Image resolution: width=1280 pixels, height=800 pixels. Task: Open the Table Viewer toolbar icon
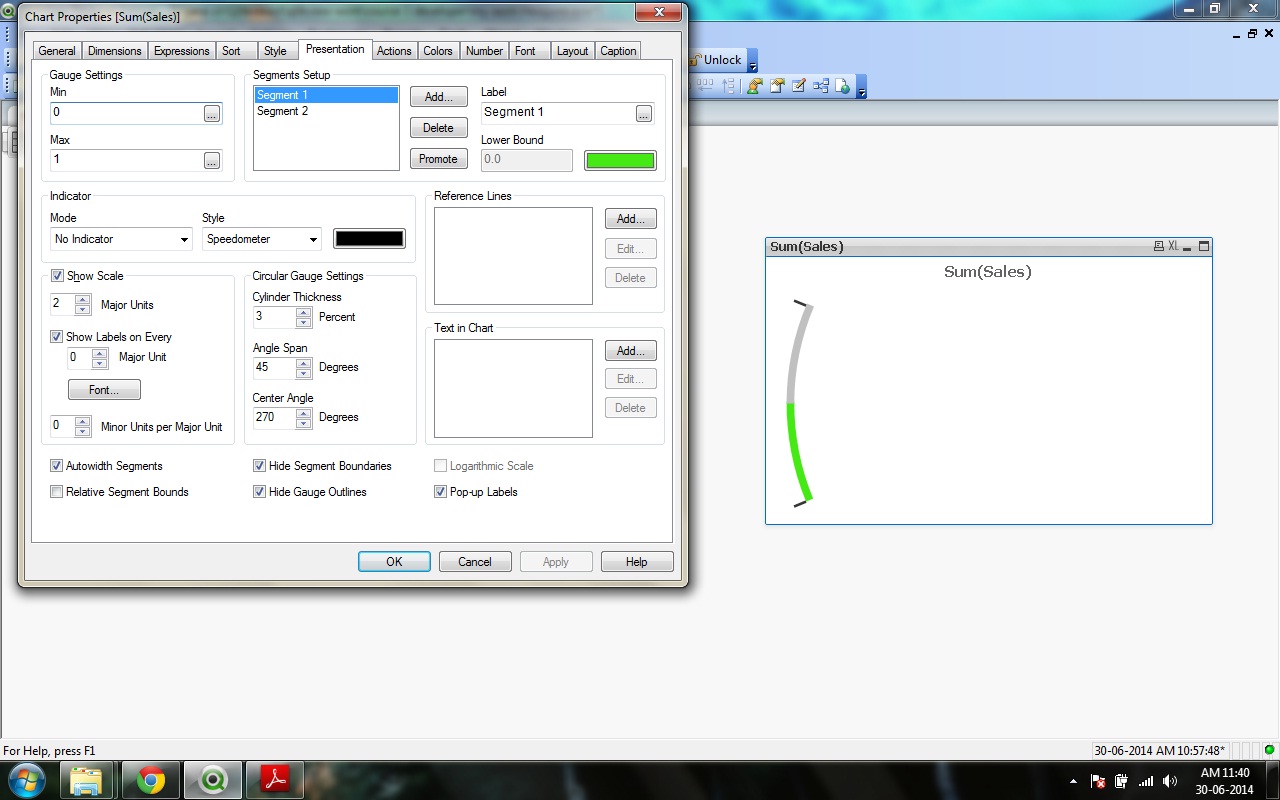pos(820,86)
